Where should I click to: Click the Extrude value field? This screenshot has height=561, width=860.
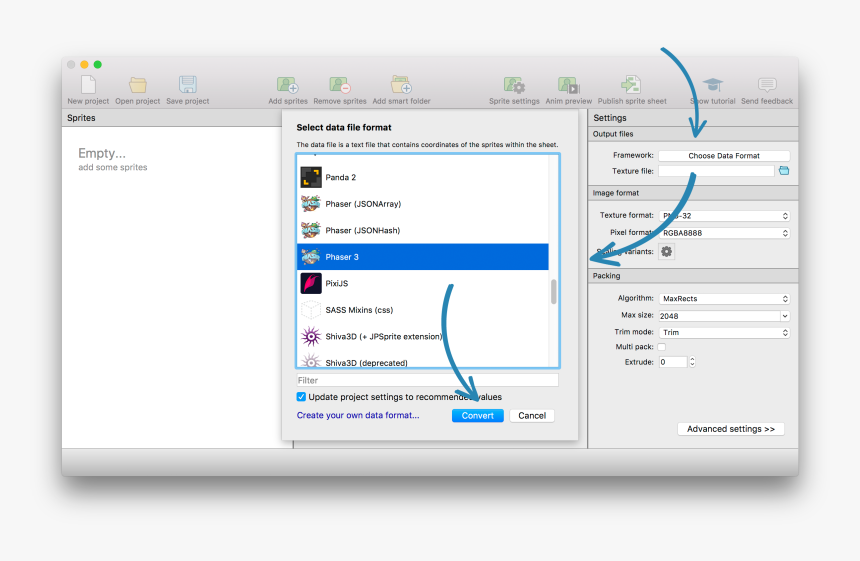(673, 362)
